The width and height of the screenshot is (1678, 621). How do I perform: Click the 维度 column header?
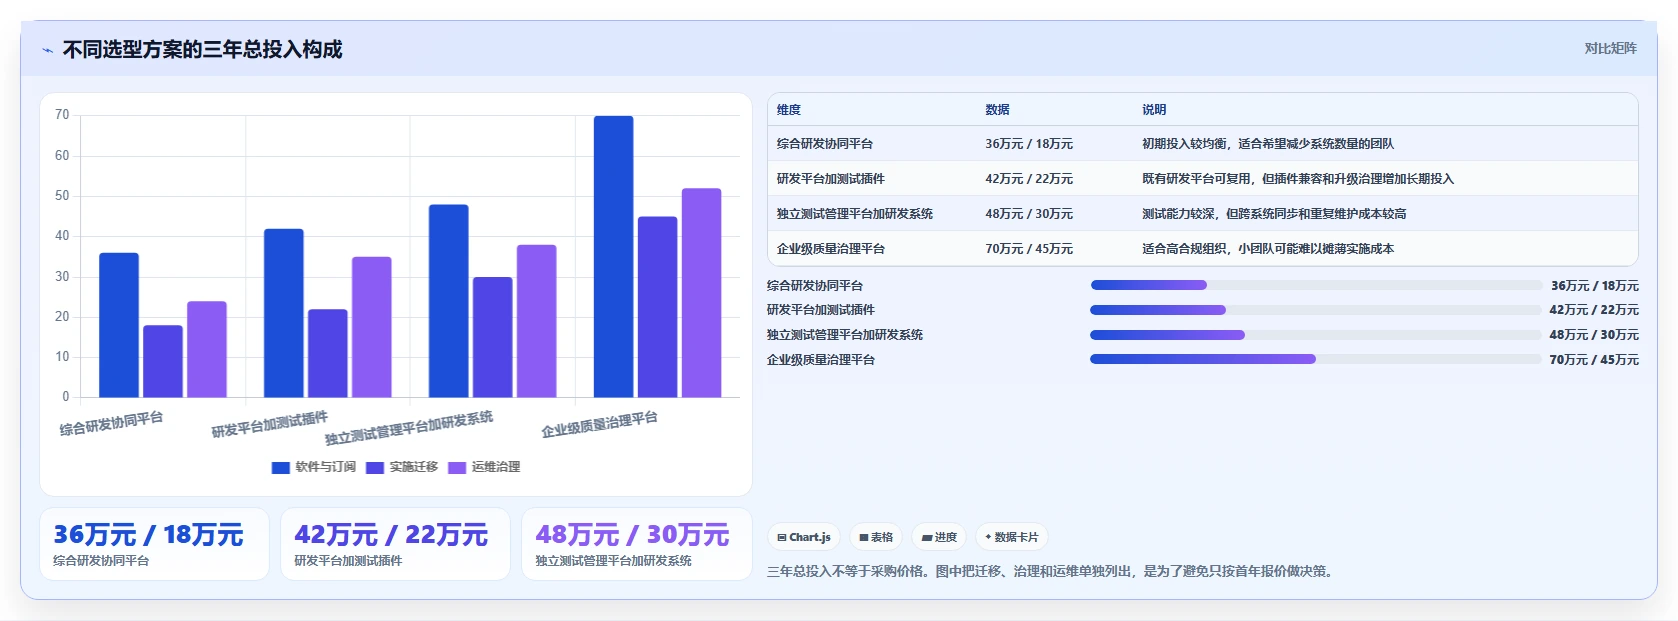(x=789, y=110)
